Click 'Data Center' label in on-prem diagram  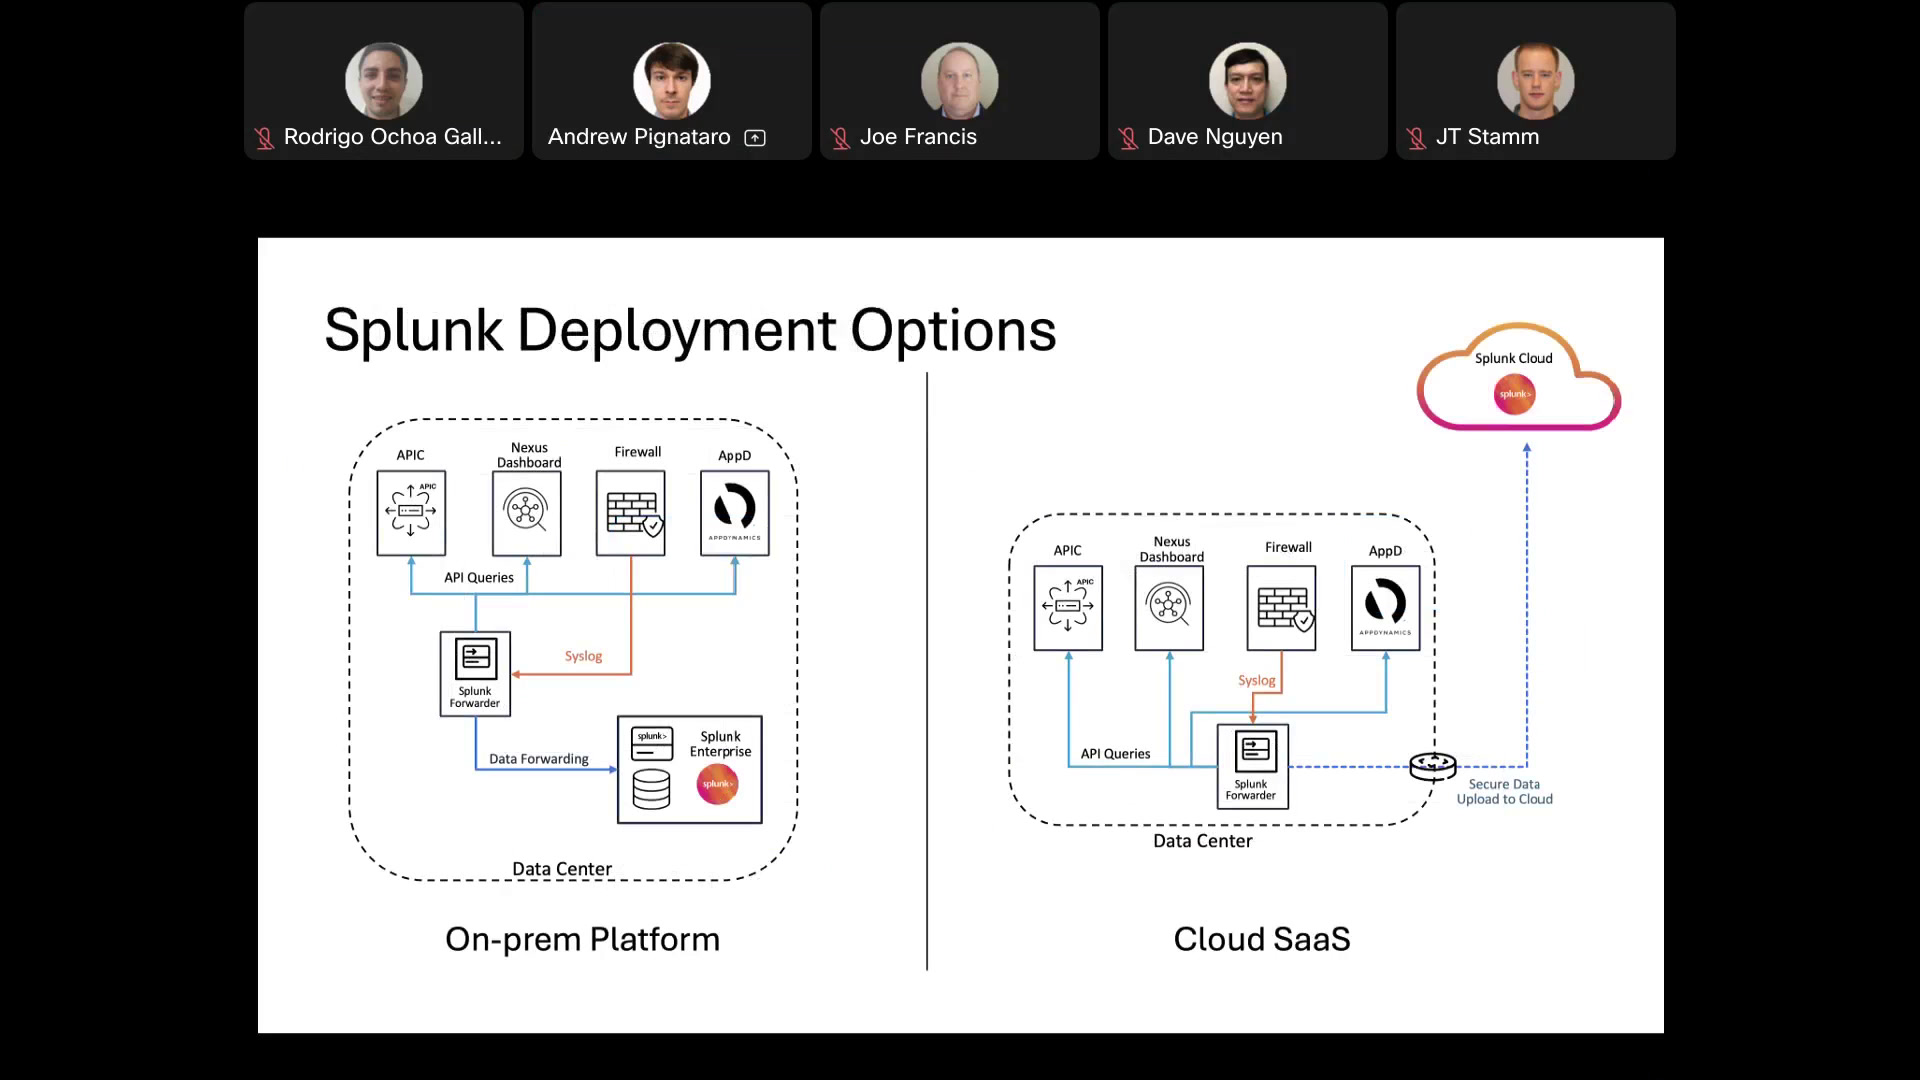pyautogui.click(x=562, y=869)
